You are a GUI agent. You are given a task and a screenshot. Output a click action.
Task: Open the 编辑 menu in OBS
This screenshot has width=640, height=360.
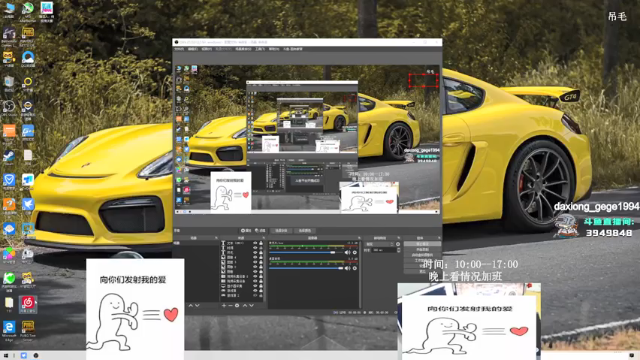(x=193, y=49)
